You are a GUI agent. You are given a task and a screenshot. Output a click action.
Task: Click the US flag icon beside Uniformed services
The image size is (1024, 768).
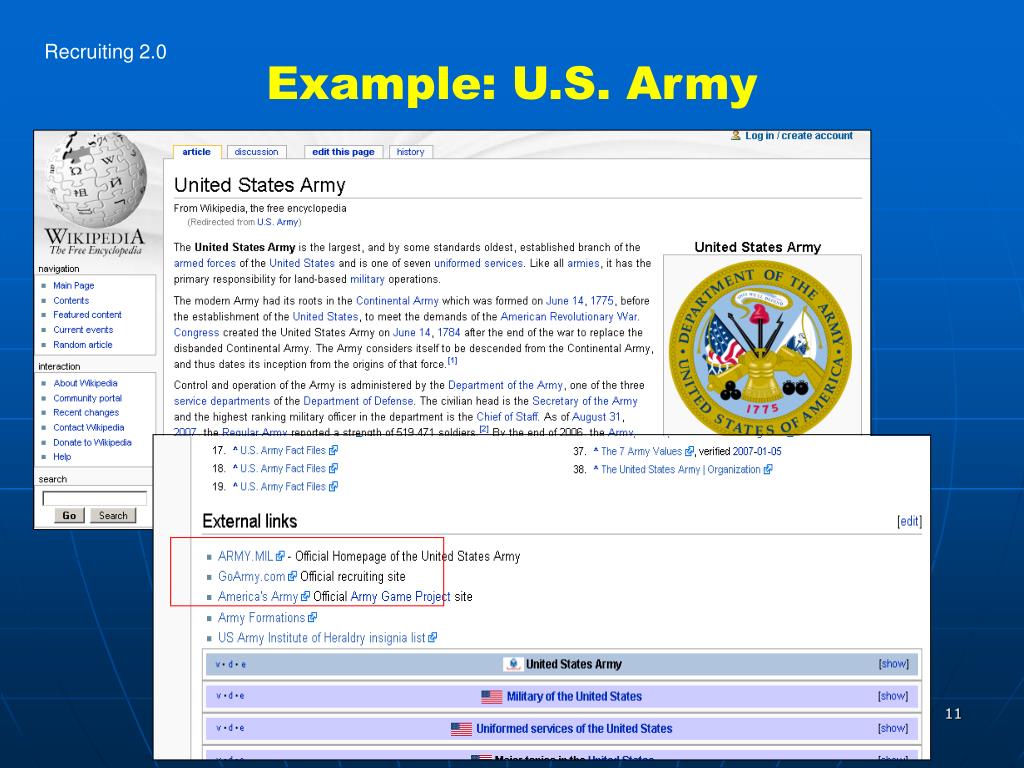click(x=461, y=729)
